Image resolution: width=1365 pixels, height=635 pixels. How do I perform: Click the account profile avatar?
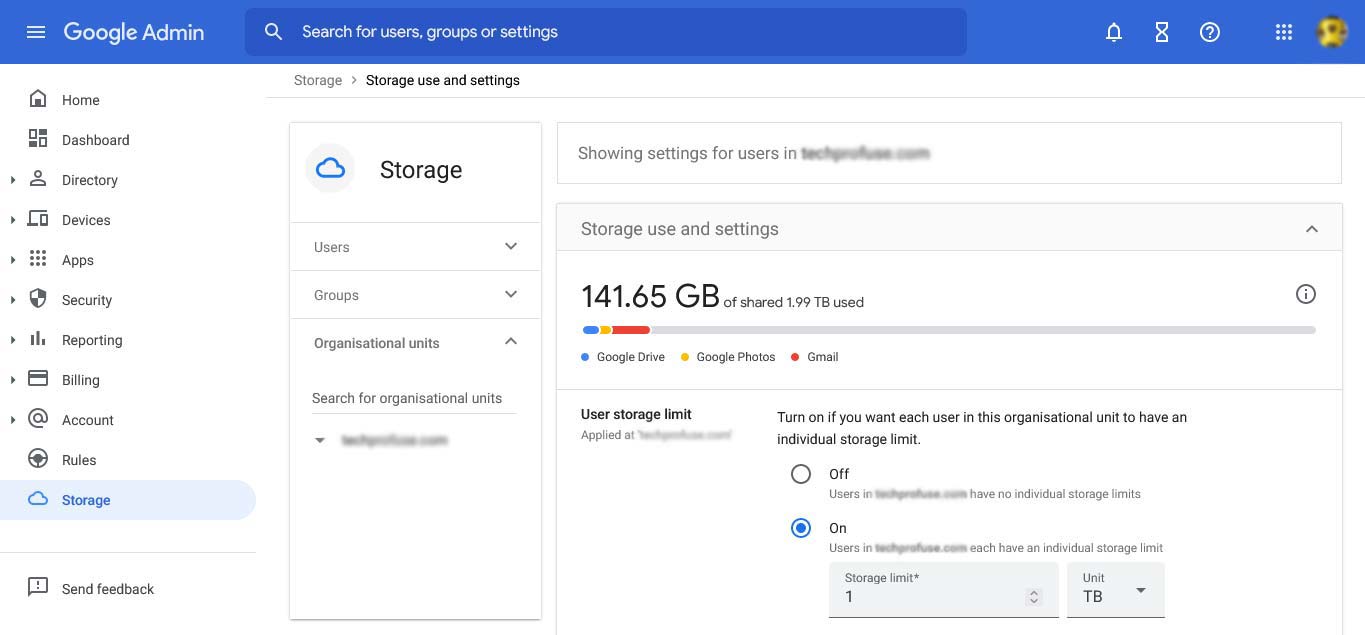[x=1331, y=31]
